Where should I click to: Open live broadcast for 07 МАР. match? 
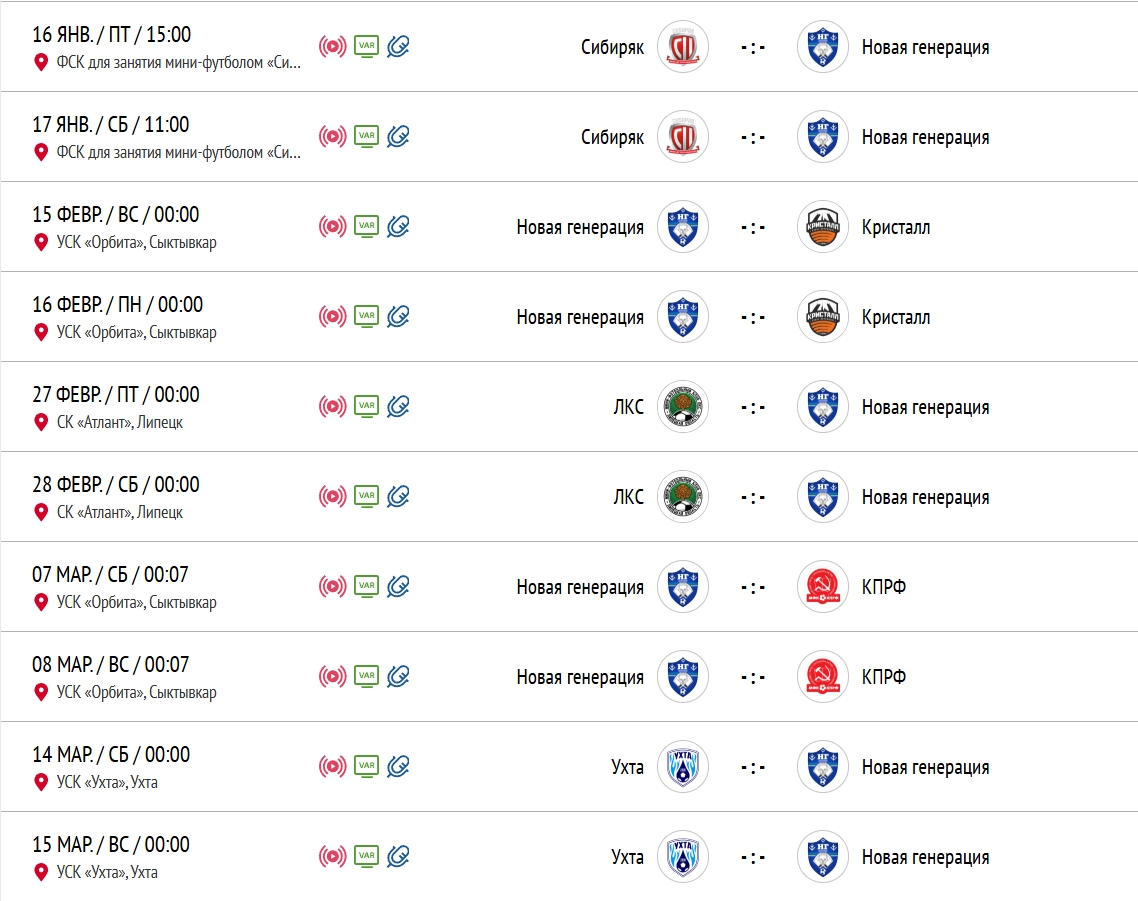pyautogui.click(x=333, y=586)
